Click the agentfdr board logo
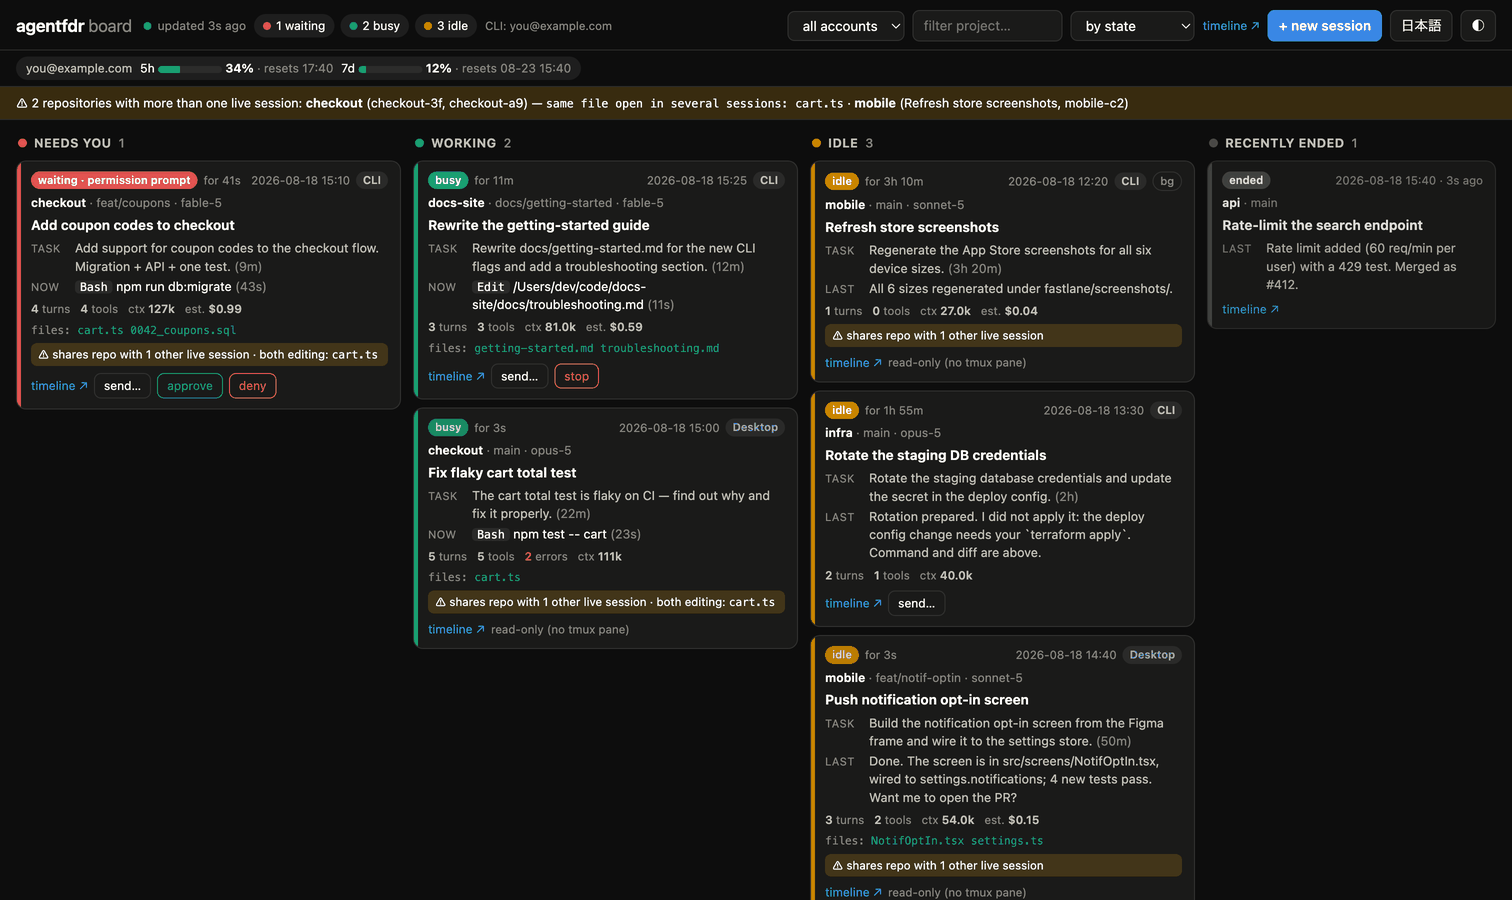Image resolution: width=1512 pixels, height=900 pixels. click(74, 26)
